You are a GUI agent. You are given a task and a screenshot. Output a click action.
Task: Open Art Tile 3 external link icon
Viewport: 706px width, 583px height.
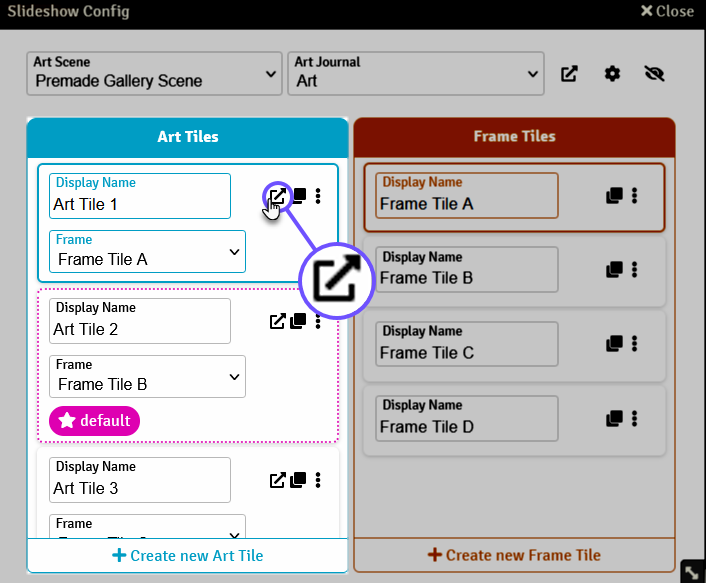tap(277, 480)
